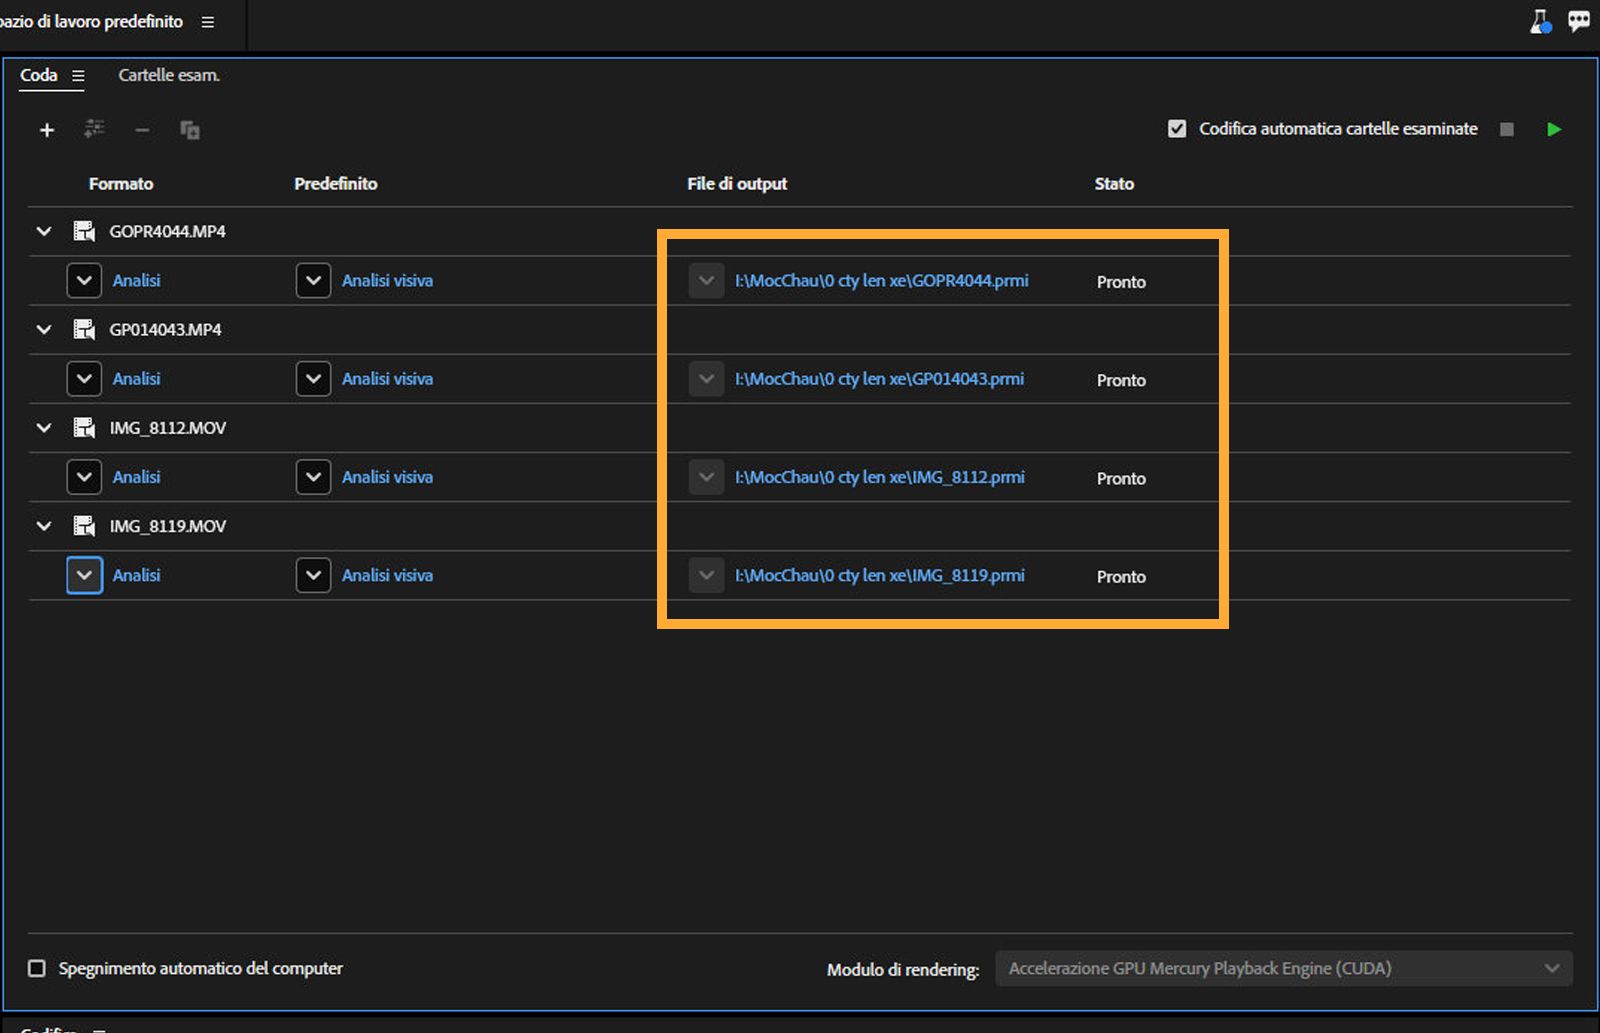Open Analisi visiva preset for IMG_8112.MOV
This screenshot has width=1600, height=1033.
[387, 477]
